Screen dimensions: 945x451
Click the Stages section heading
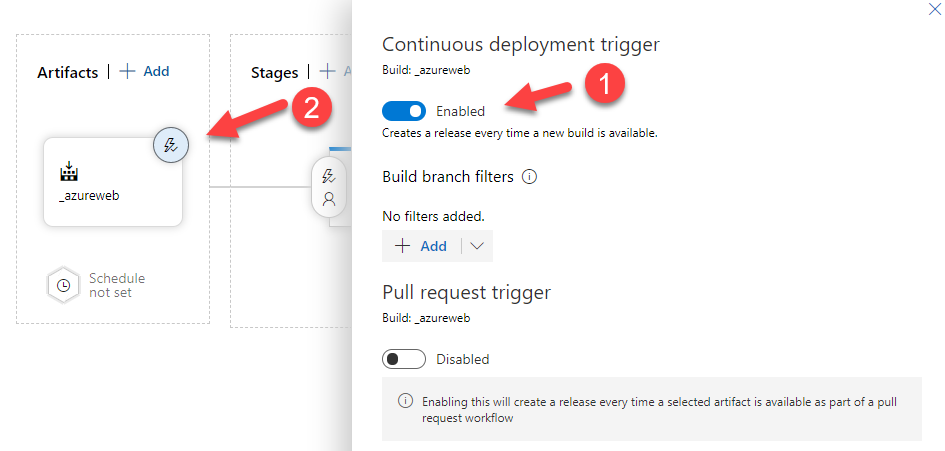274,73
